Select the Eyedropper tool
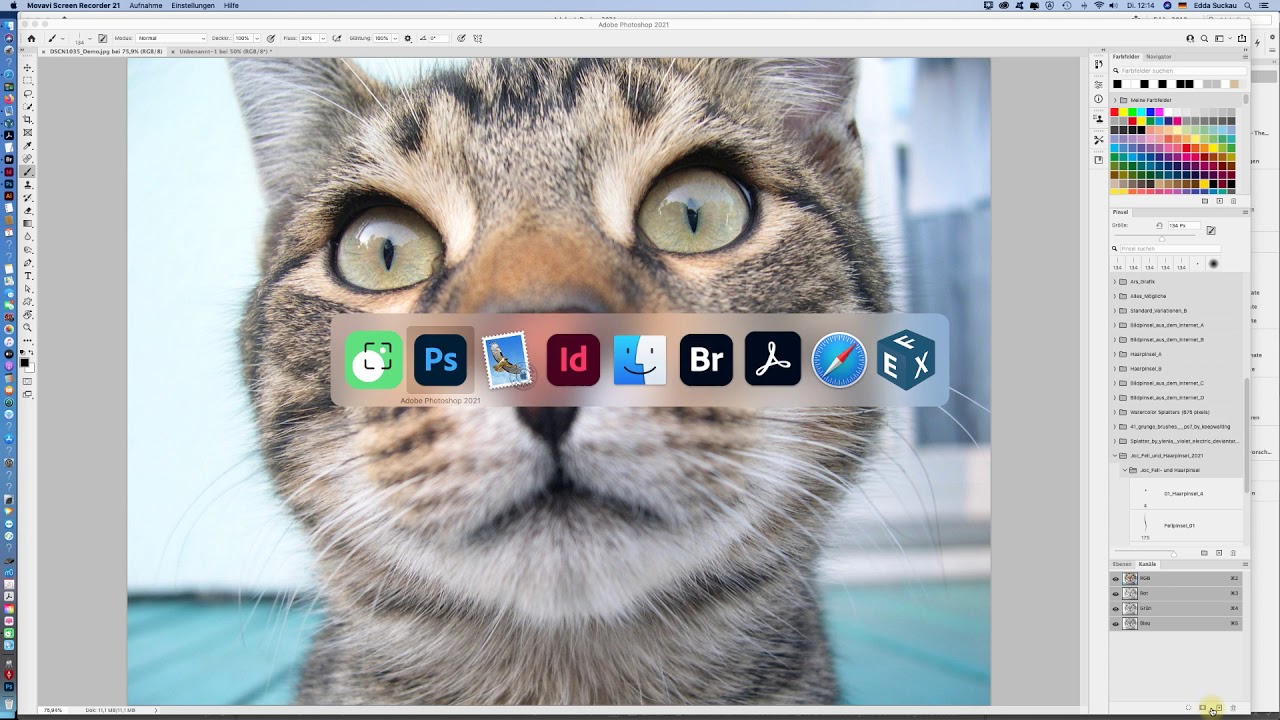Viewport: 1280px width, 720px height. (x=28, y=145)
